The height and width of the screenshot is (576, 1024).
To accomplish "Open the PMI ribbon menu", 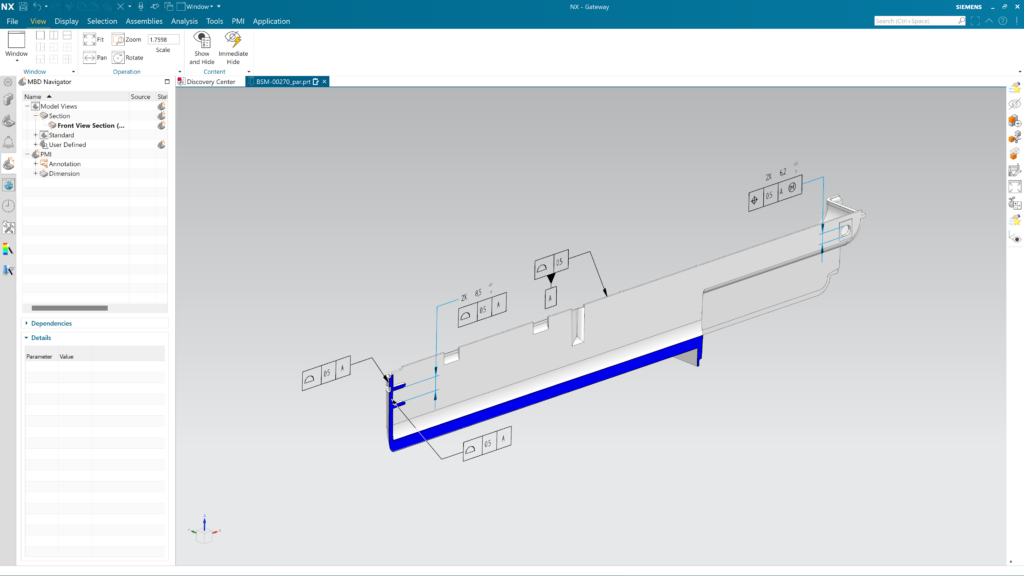I will click(236, 20).
